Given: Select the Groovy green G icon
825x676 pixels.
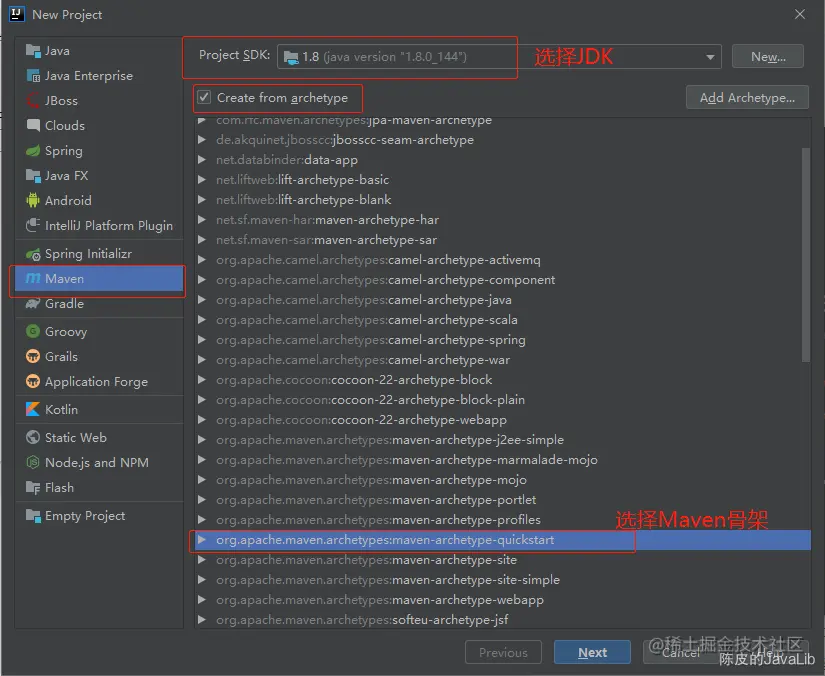Looking at the screenshot, I should [33, 331].
